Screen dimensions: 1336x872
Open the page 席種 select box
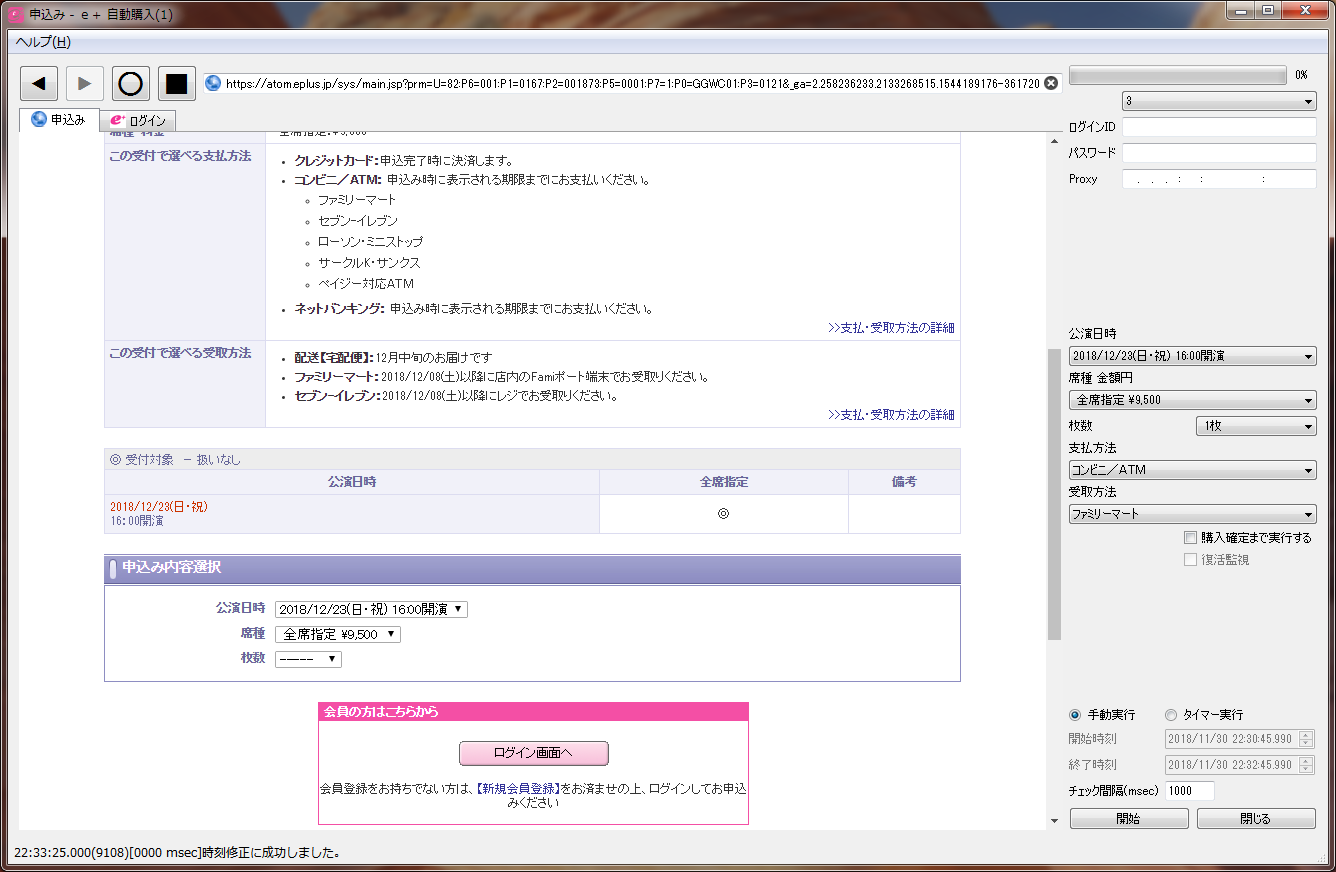(x=338, y=634)
